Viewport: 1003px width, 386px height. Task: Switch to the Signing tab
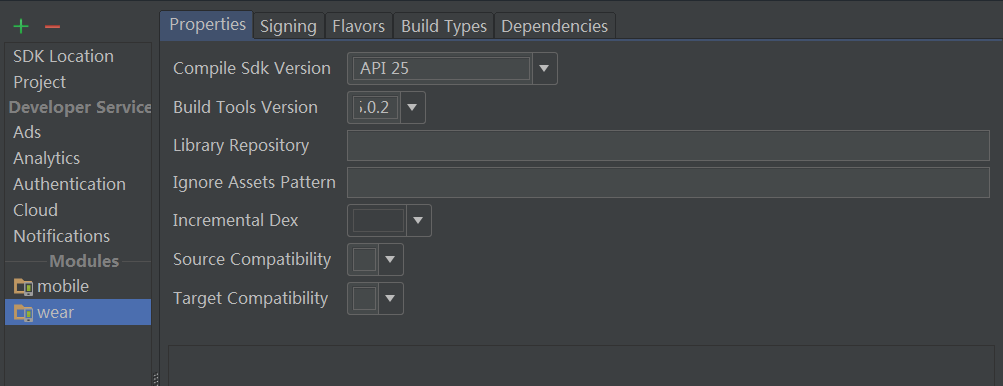[x=288, y=26]
